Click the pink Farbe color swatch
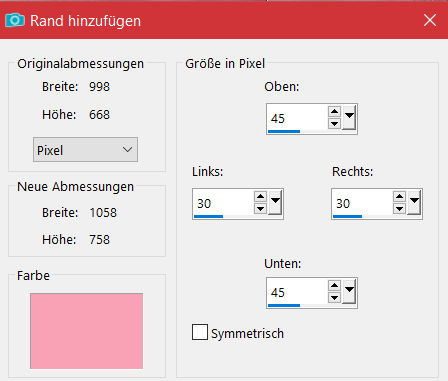The height and width of the screenshot is (381, 448). pos(87,331)
